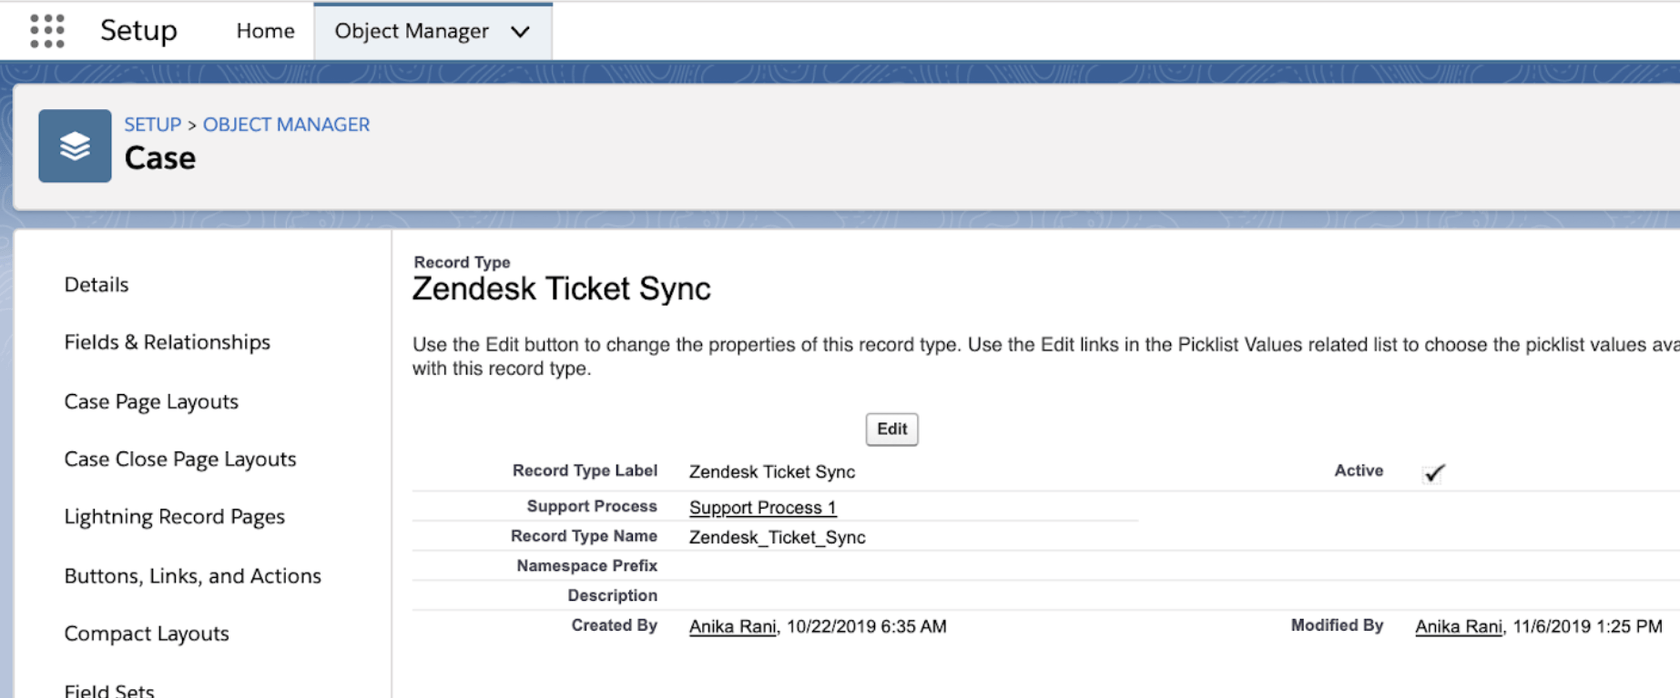1680x698 pixels.
Task: Open the Support Process 1 link
Action: (x=762, y=507)
